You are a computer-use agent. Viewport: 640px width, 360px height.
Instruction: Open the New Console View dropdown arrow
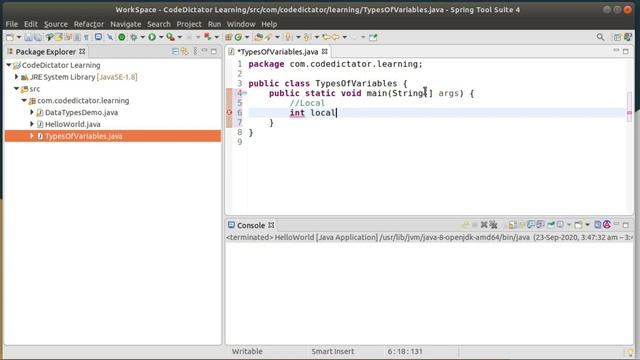[587, 225]
